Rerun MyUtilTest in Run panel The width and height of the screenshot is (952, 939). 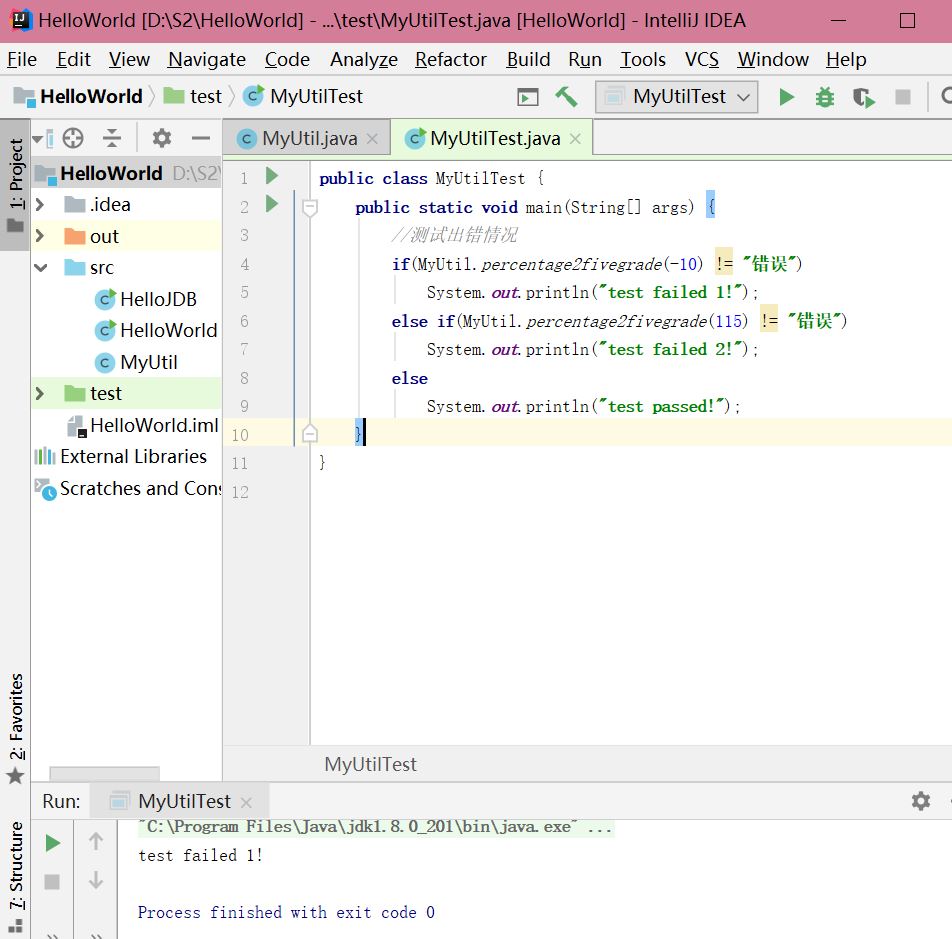(53, 842)
